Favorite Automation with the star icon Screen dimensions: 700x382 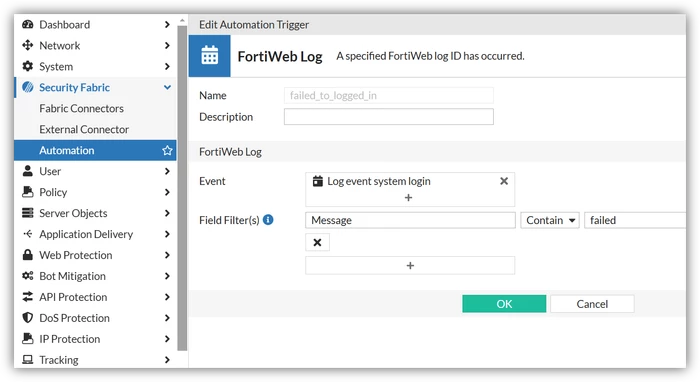167,150
